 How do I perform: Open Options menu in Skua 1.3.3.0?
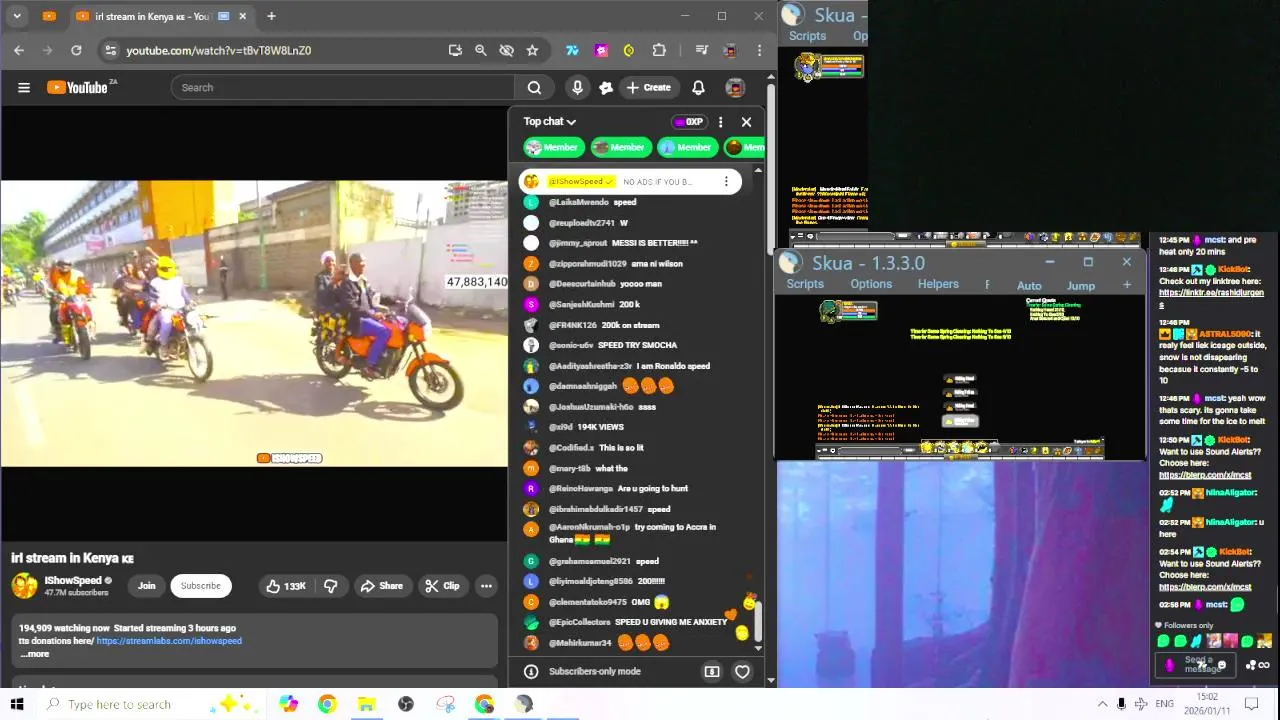871,284
